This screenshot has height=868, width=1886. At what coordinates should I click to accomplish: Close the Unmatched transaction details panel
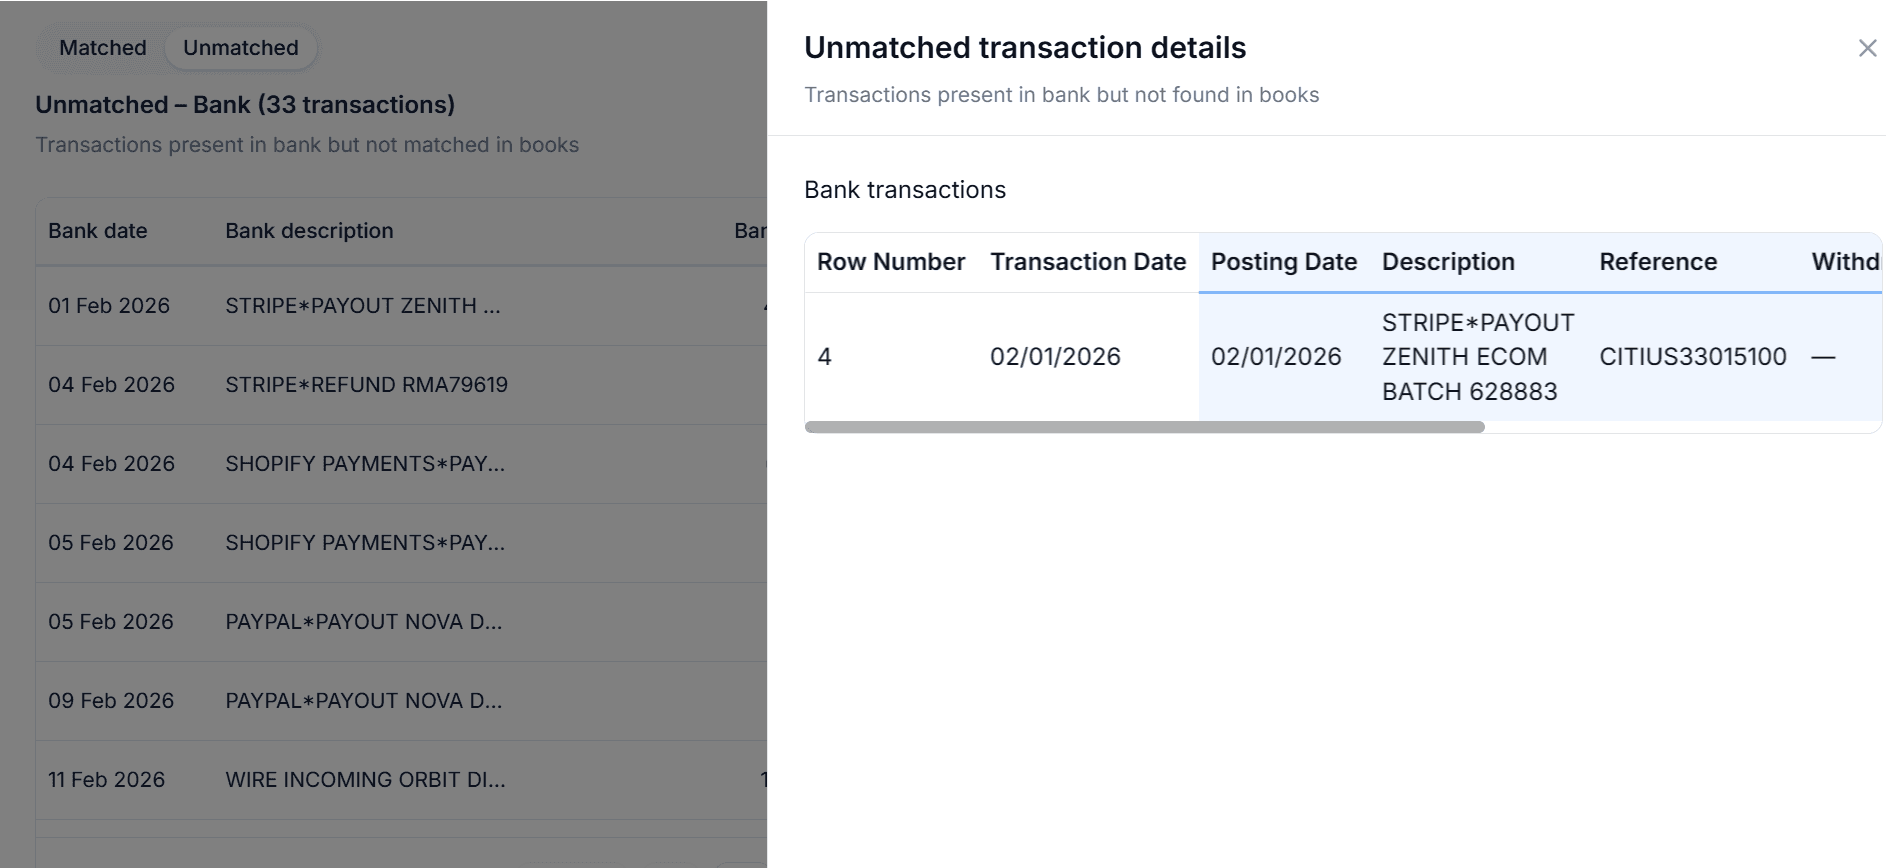1866,47
